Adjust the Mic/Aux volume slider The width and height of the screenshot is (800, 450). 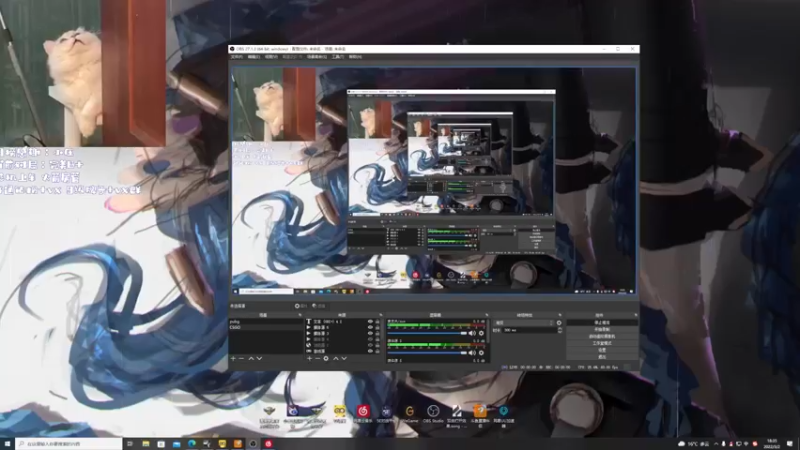[x=427, y=333]
